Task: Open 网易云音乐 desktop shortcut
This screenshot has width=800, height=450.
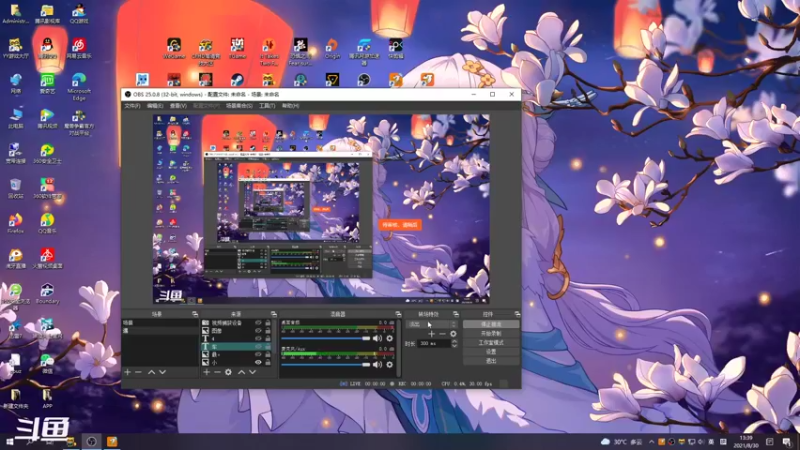Action: 79,48
